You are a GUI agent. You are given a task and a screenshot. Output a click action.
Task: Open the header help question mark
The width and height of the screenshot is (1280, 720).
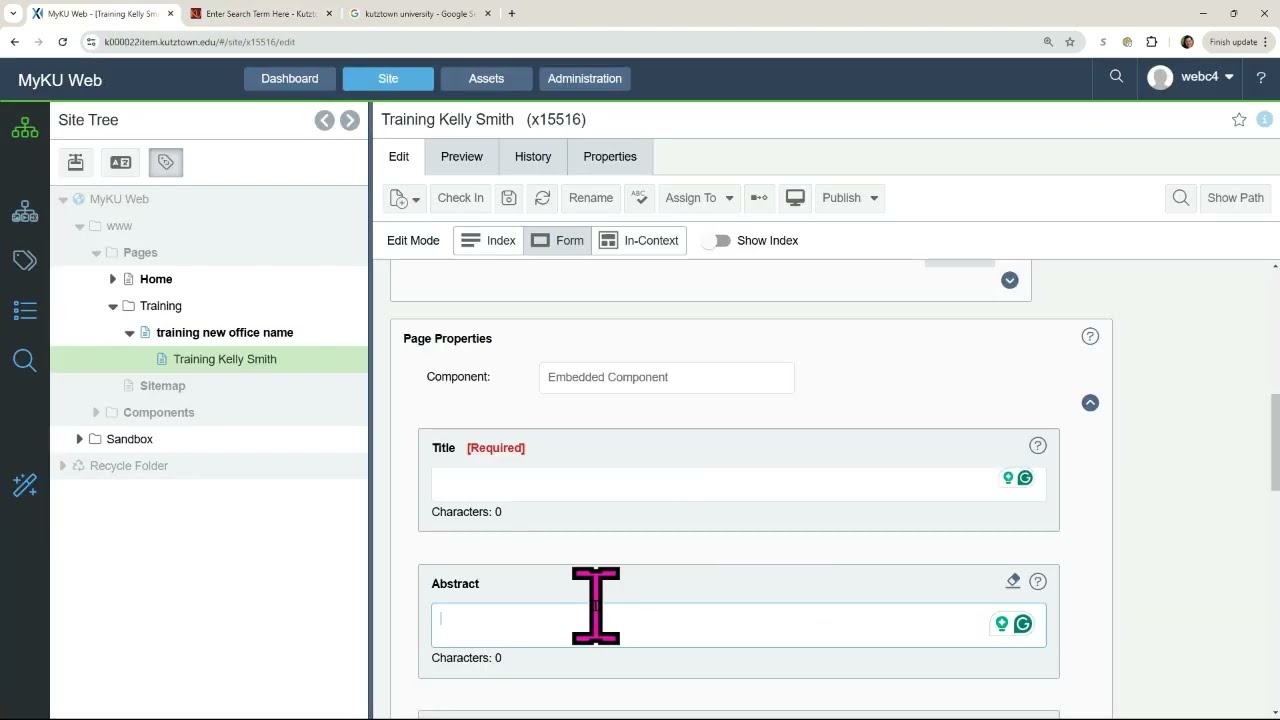[x=1261, y=77]
